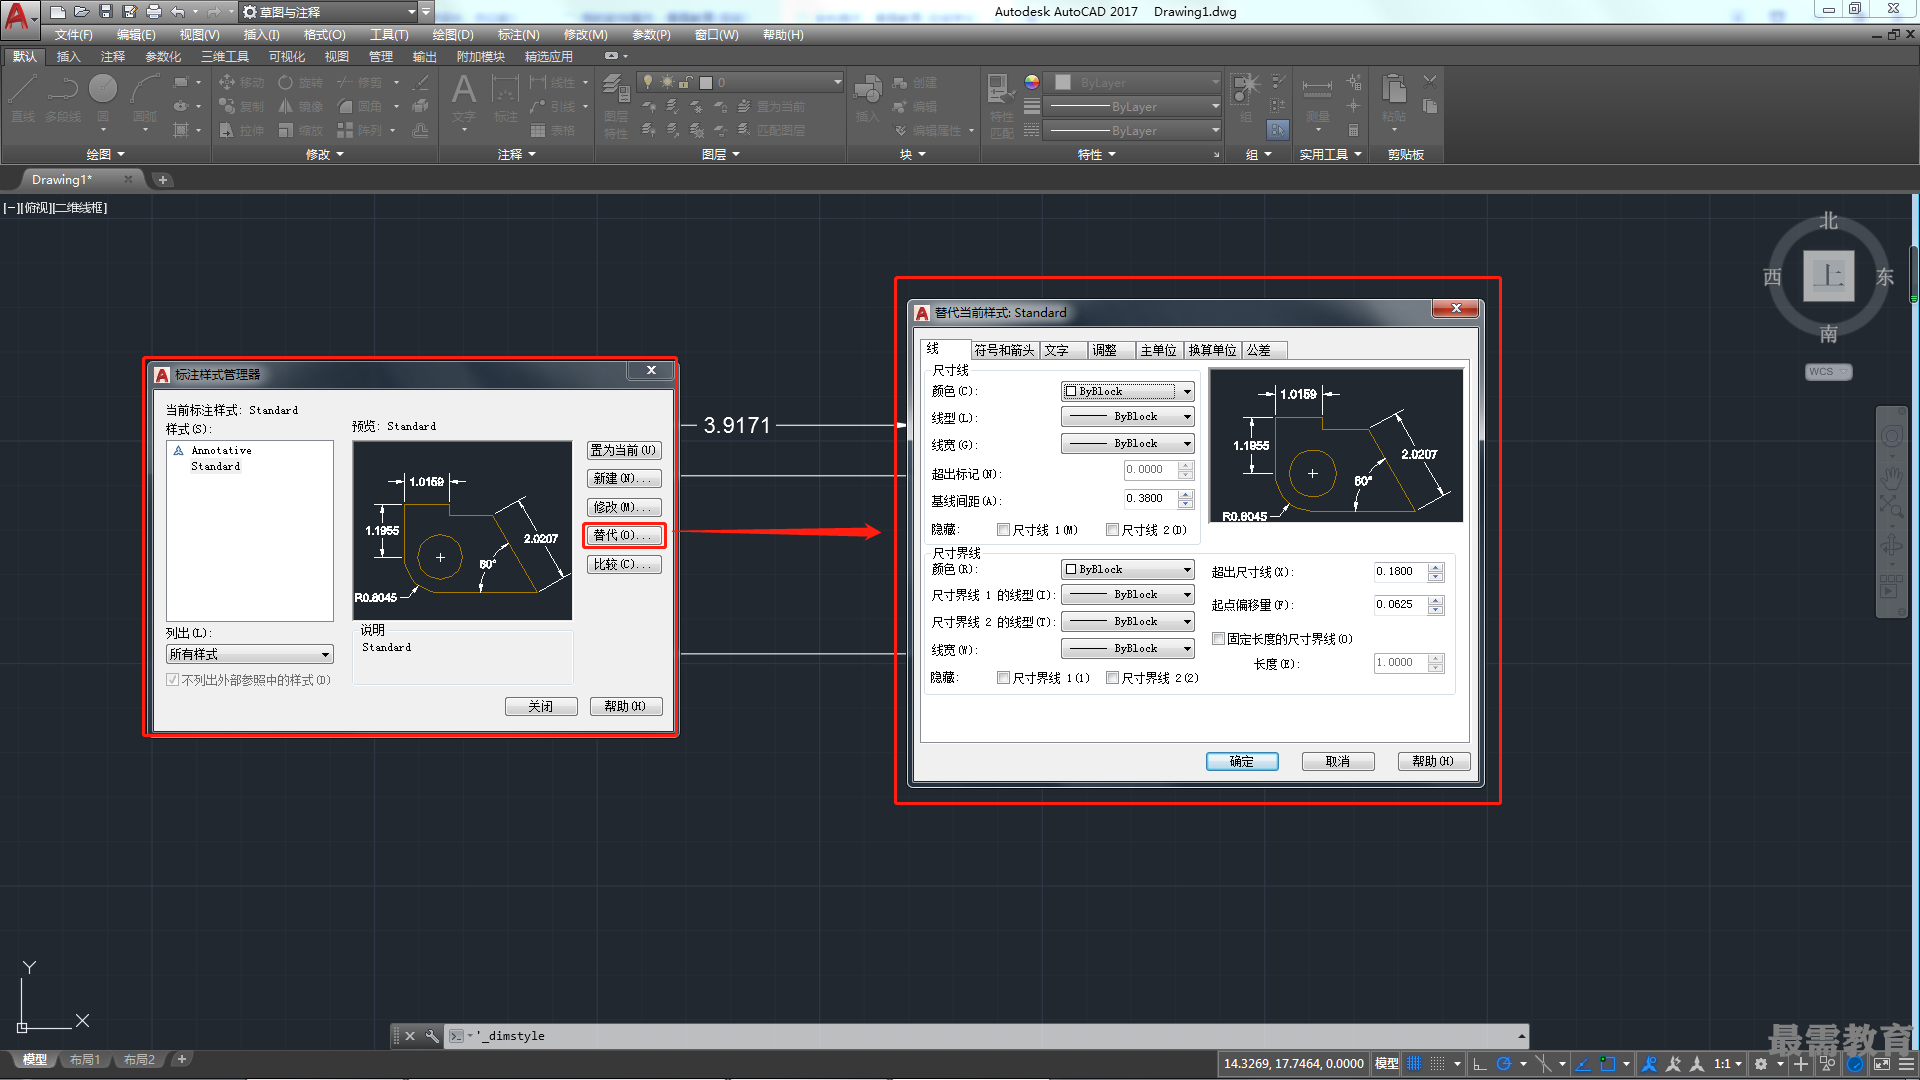The height and width of the screenshot is (1080, 1920).
Task: Click the Open file folder icon
Action: (x=82, y=12)
